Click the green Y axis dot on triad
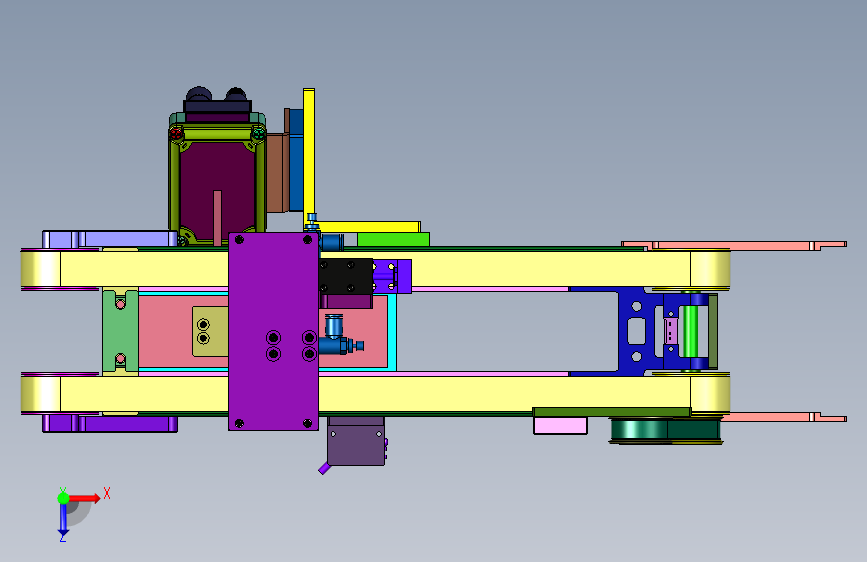Viewport: 867px width, 562px height. tap(63, 498)
